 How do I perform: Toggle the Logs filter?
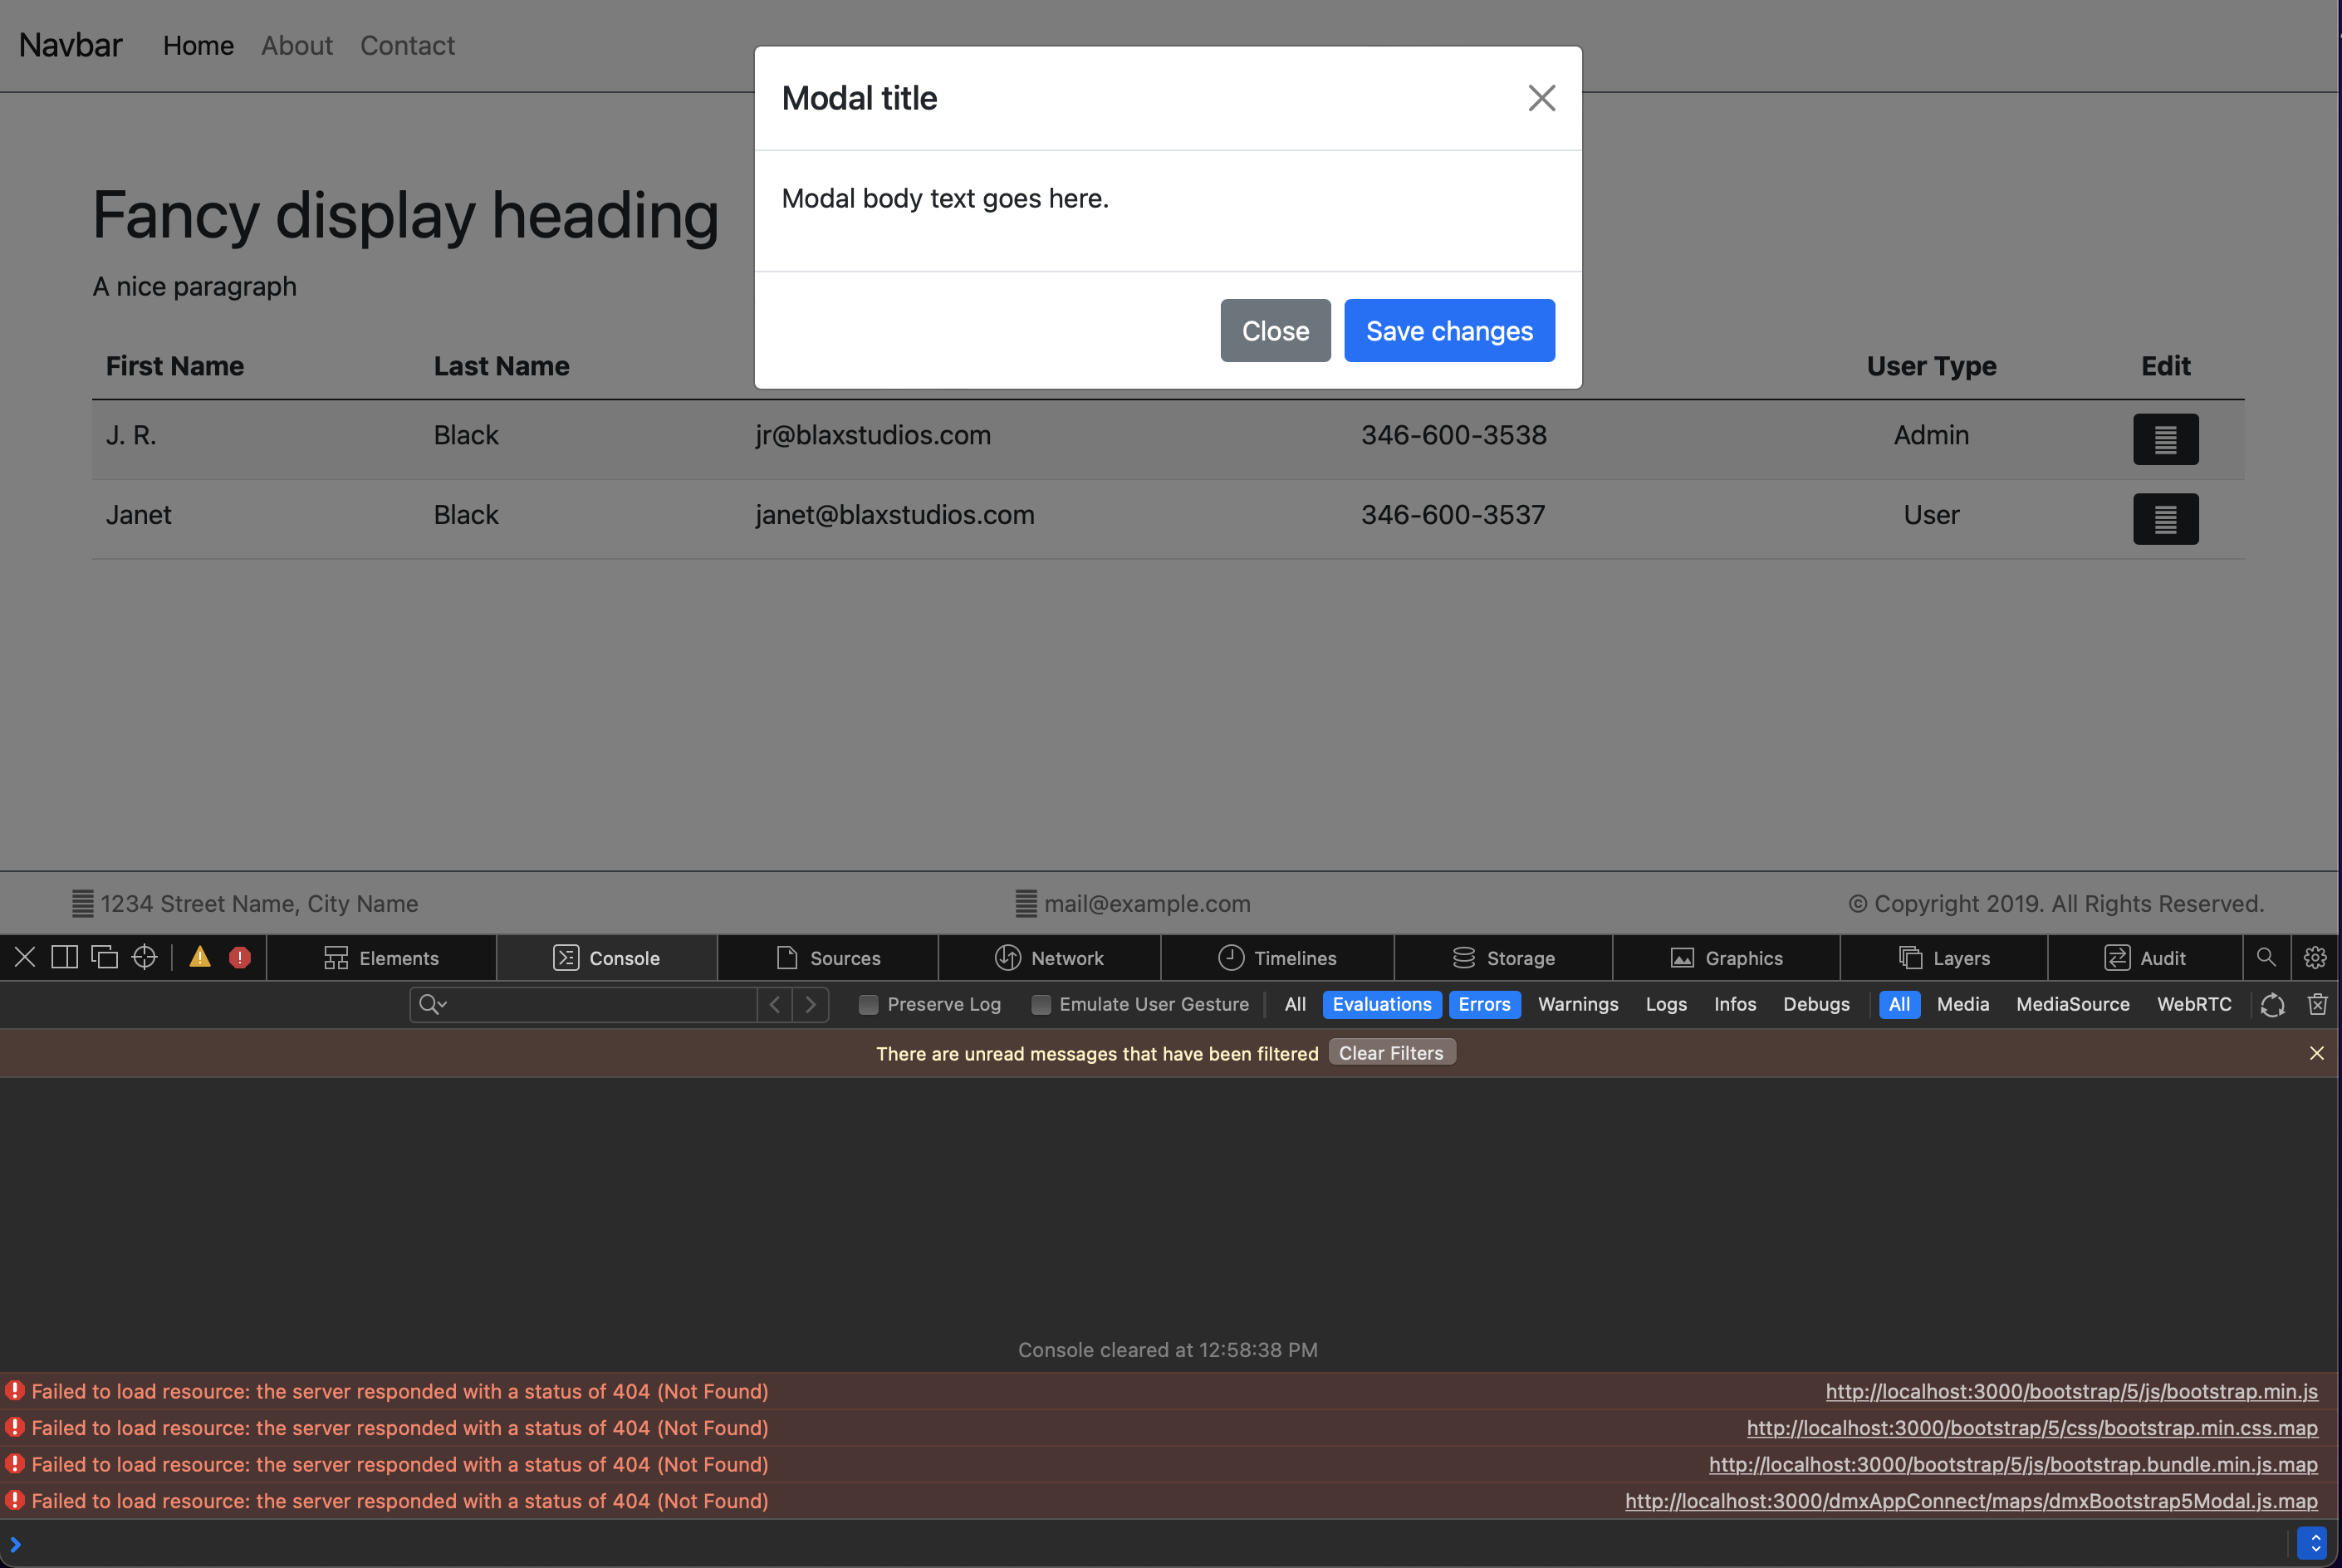[x=1665, y=1004]
